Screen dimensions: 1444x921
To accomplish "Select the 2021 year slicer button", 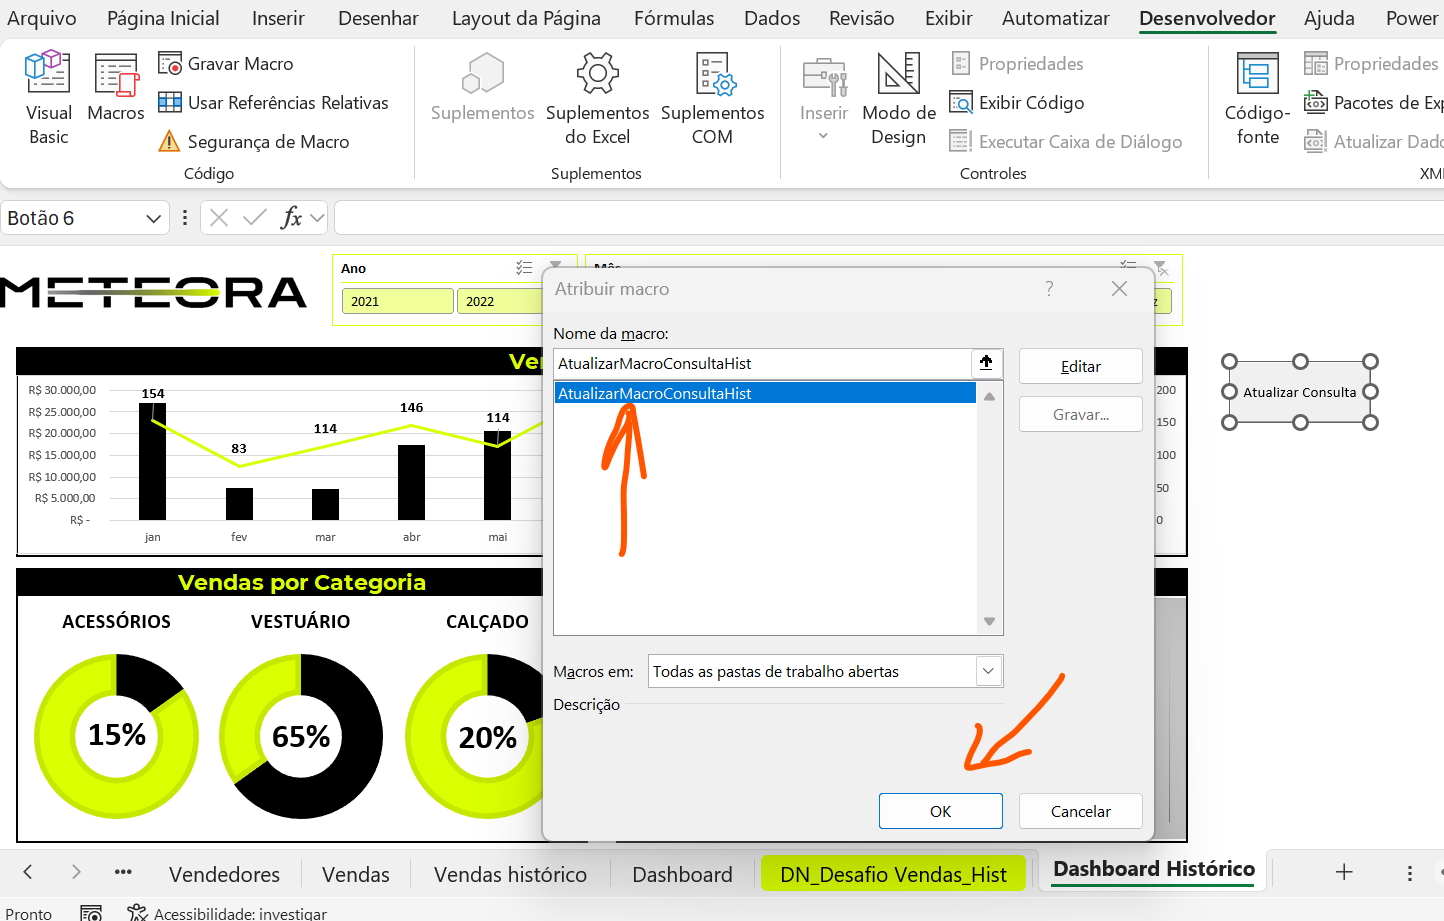I will [x=397, y=301].
